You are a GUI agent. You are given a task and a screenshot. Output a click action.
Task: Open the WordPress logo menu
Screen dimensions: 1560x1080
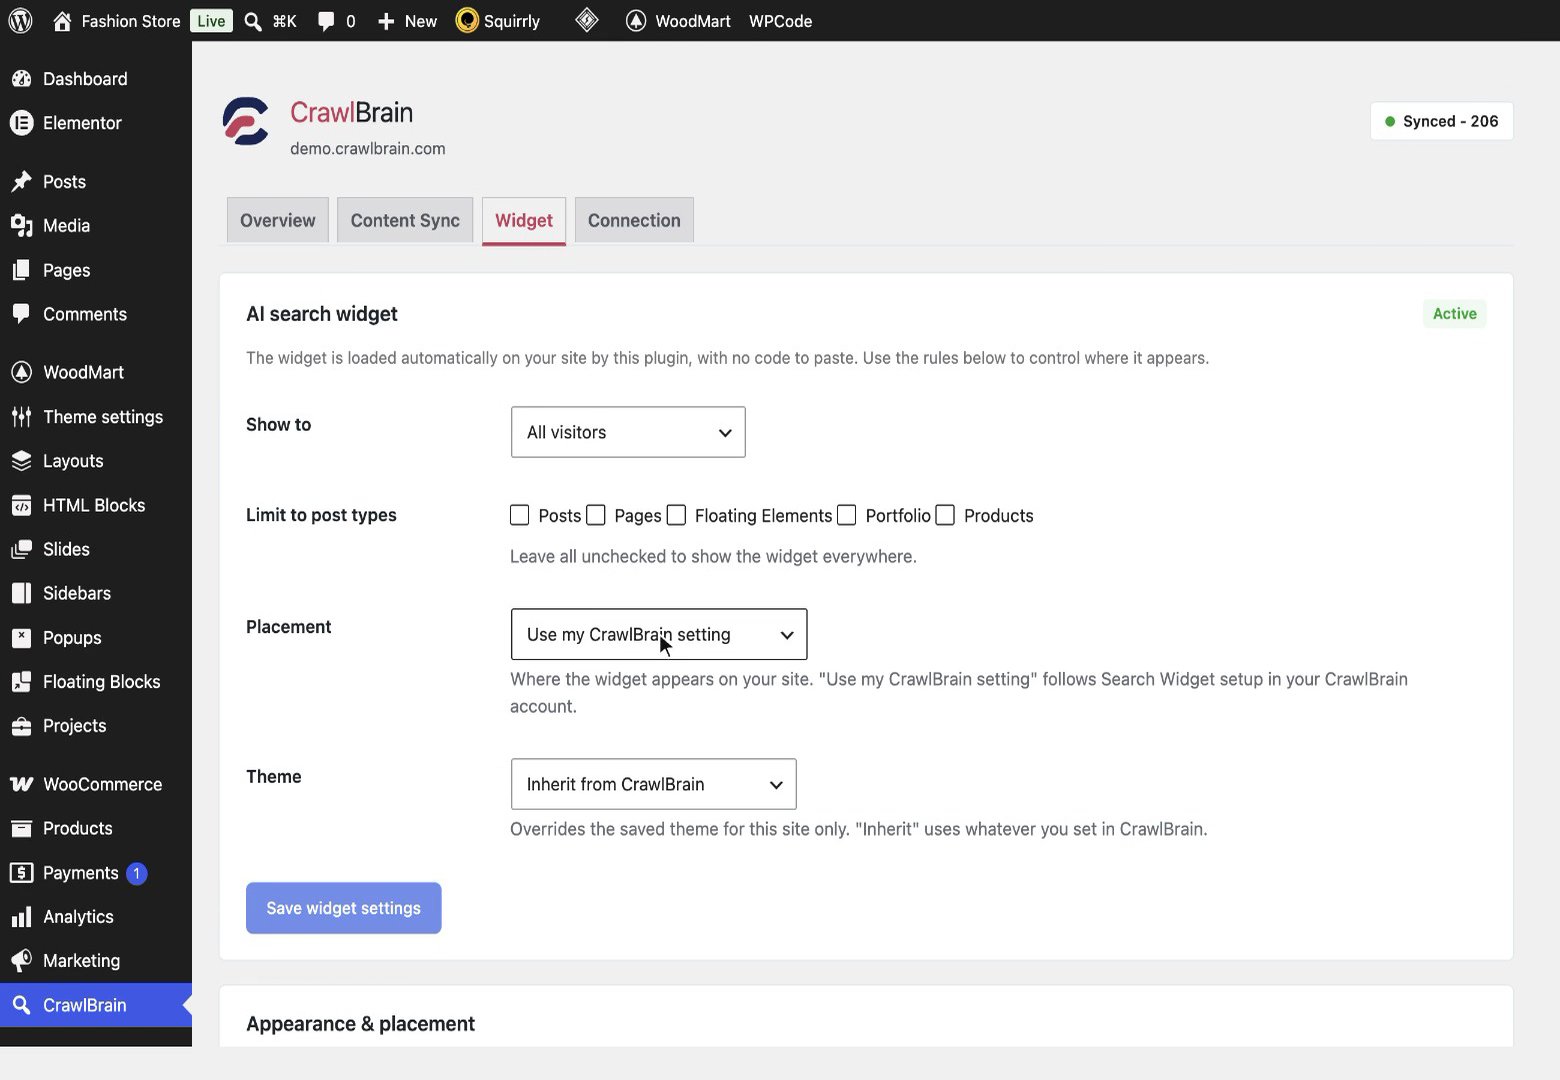pos(21,21)
